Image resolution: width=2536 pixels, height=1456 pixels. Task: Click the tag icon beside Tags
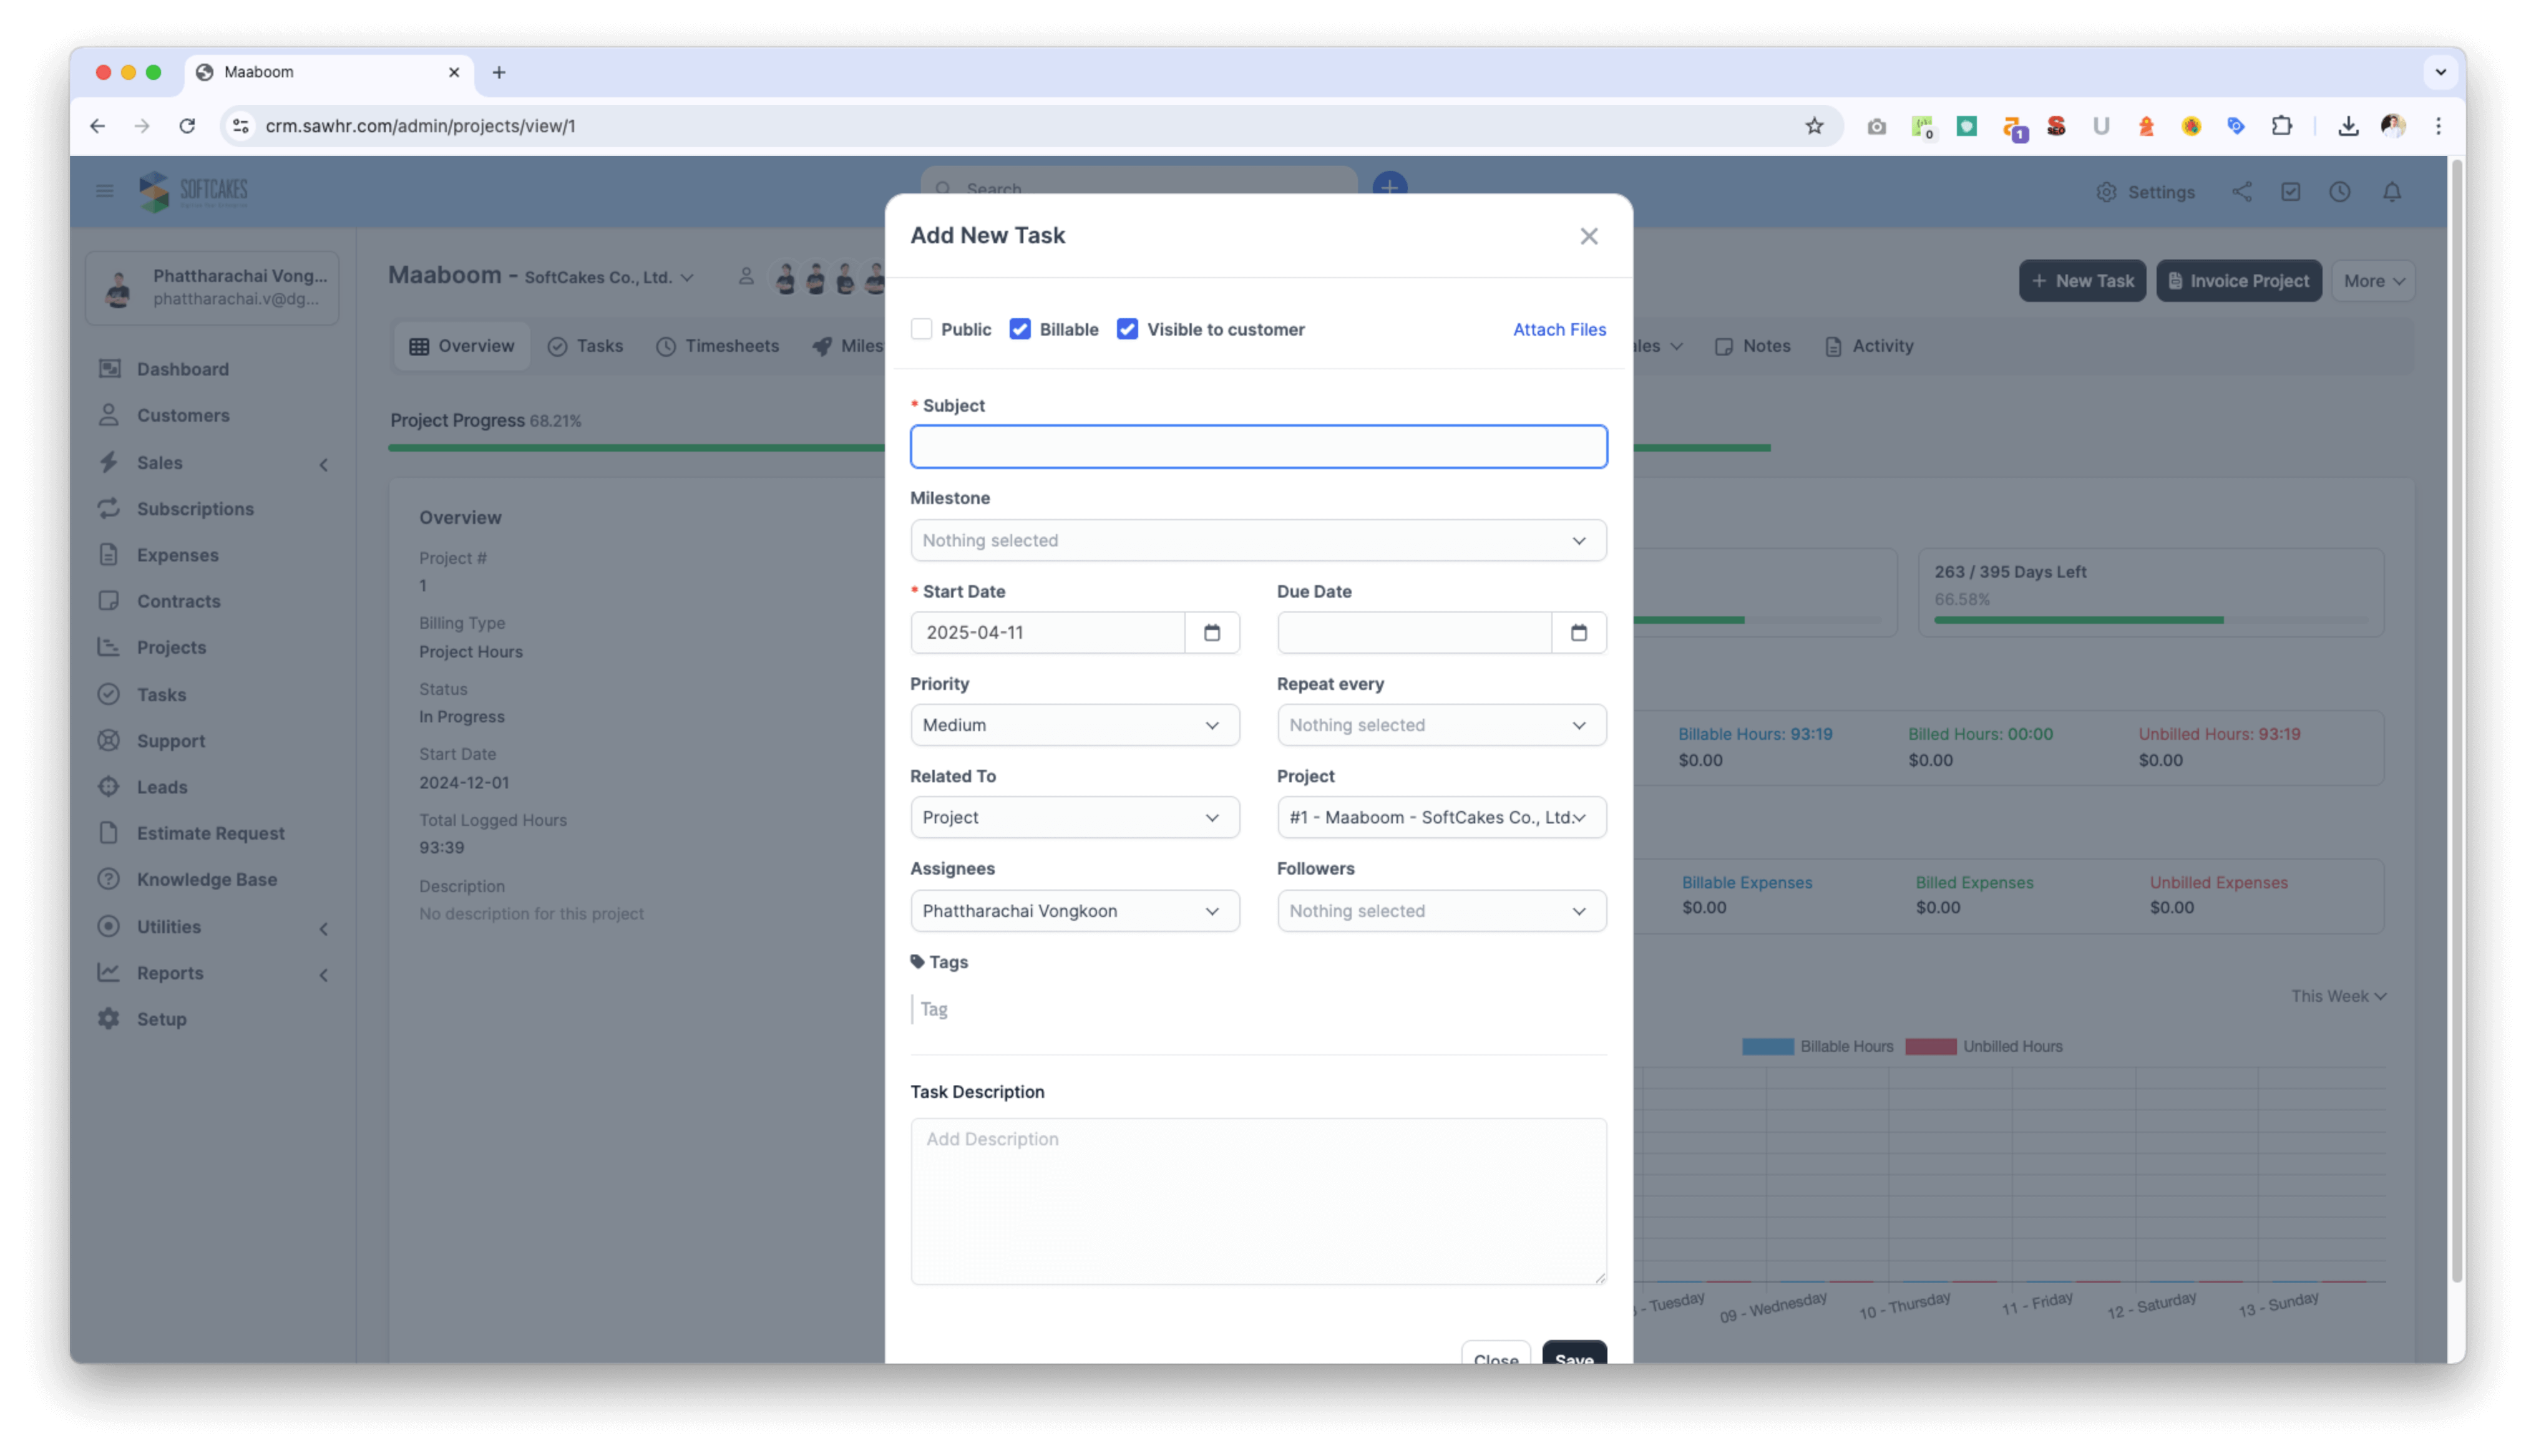(x=917, y=961)
